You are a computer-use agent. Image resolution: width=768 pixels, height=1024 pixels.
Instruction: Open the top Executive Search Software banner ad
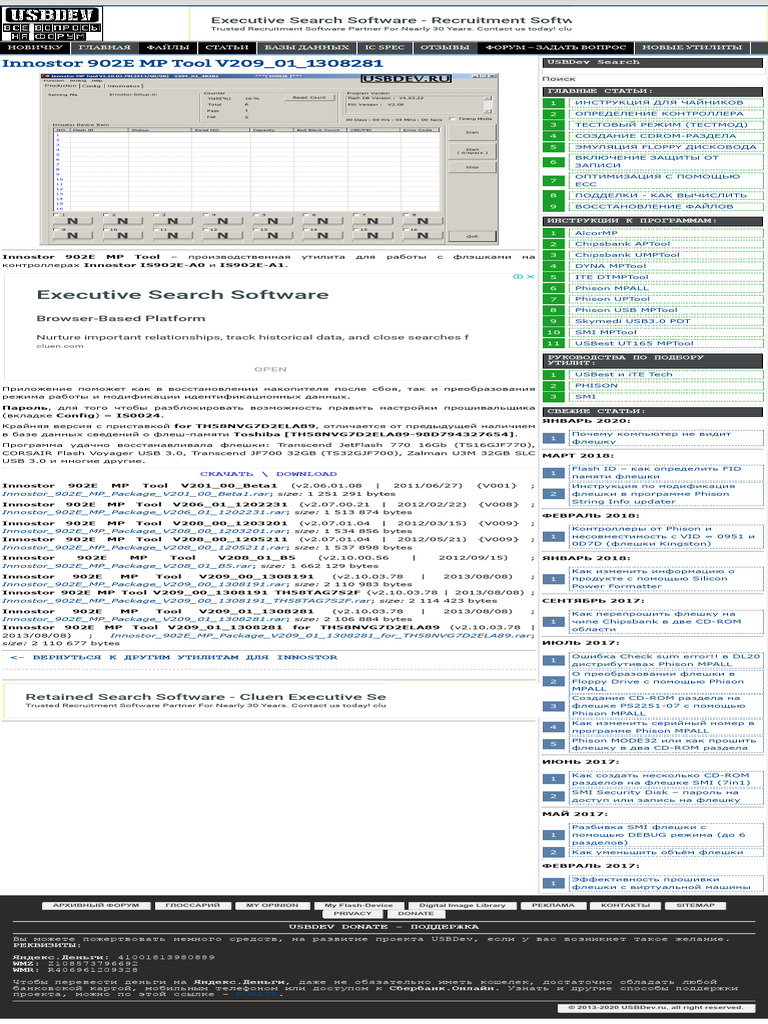click(x=391, y=24)
